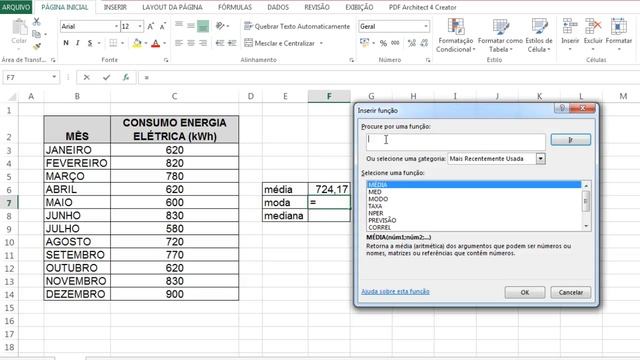Screen dimensions: 640x360
Task: Cancel formula entry with X icon
Action: point(87,77)
